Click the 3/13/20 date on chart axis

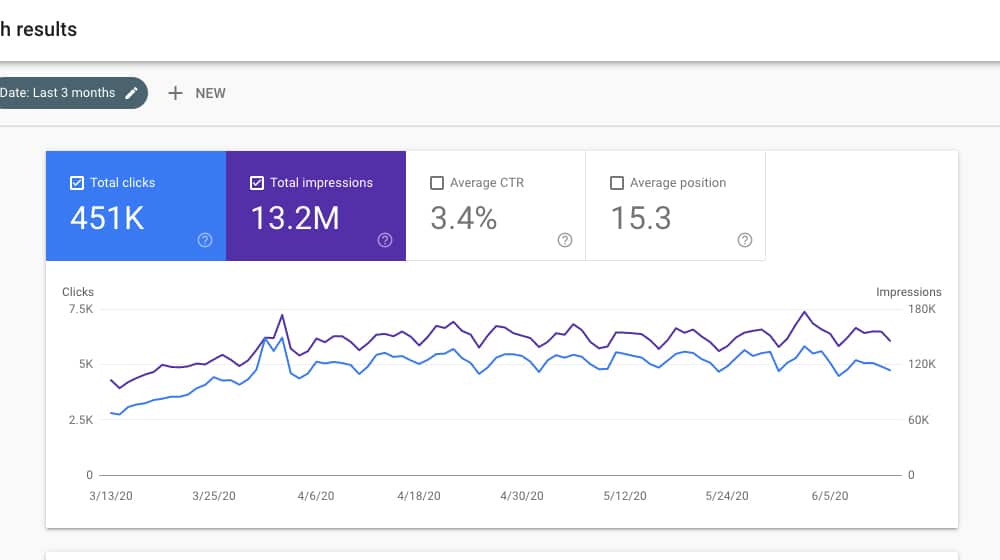109,496
